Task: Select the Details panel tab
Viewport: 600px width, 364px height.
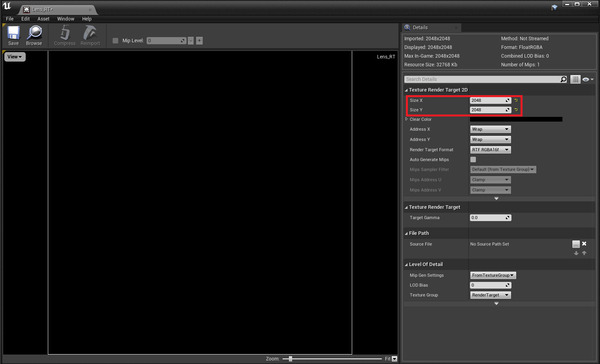Action: coord(431,28)
